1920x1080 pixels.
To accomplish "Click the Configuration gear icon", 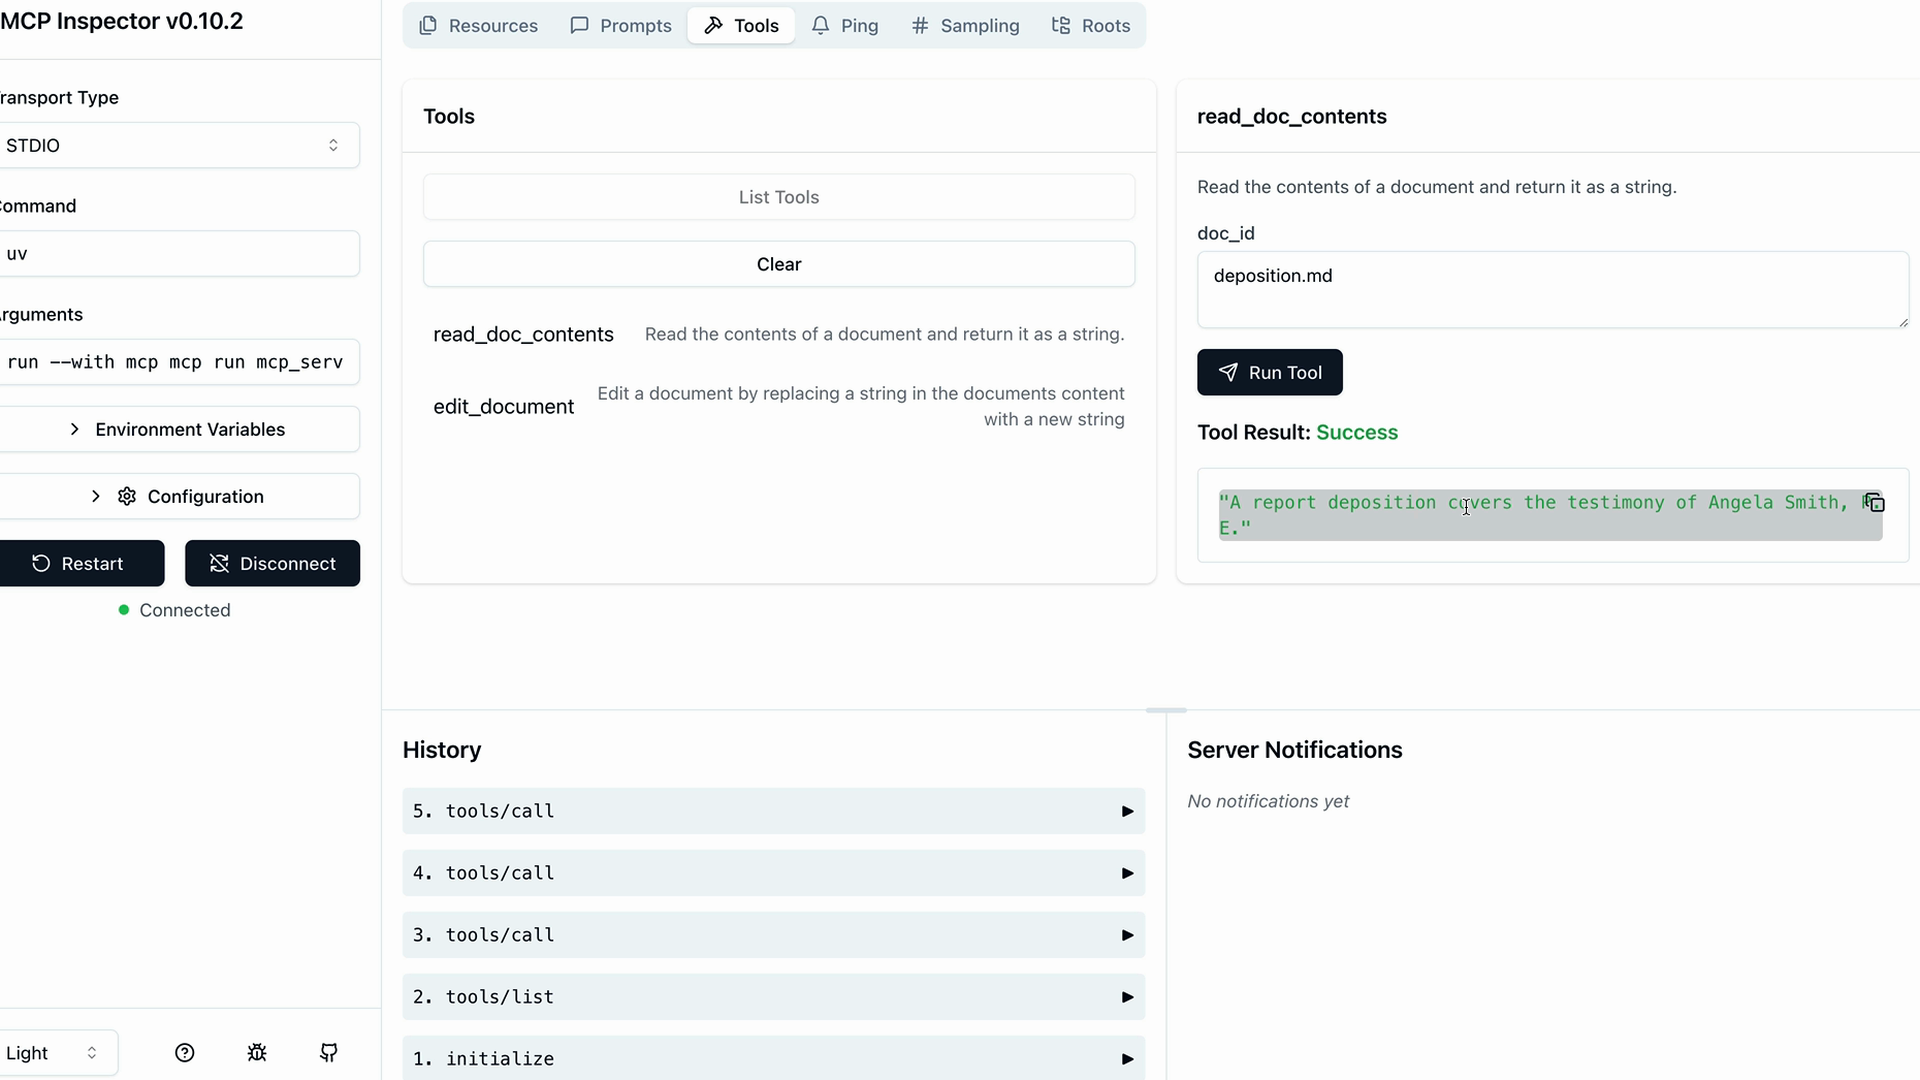I will pos(127,496).
